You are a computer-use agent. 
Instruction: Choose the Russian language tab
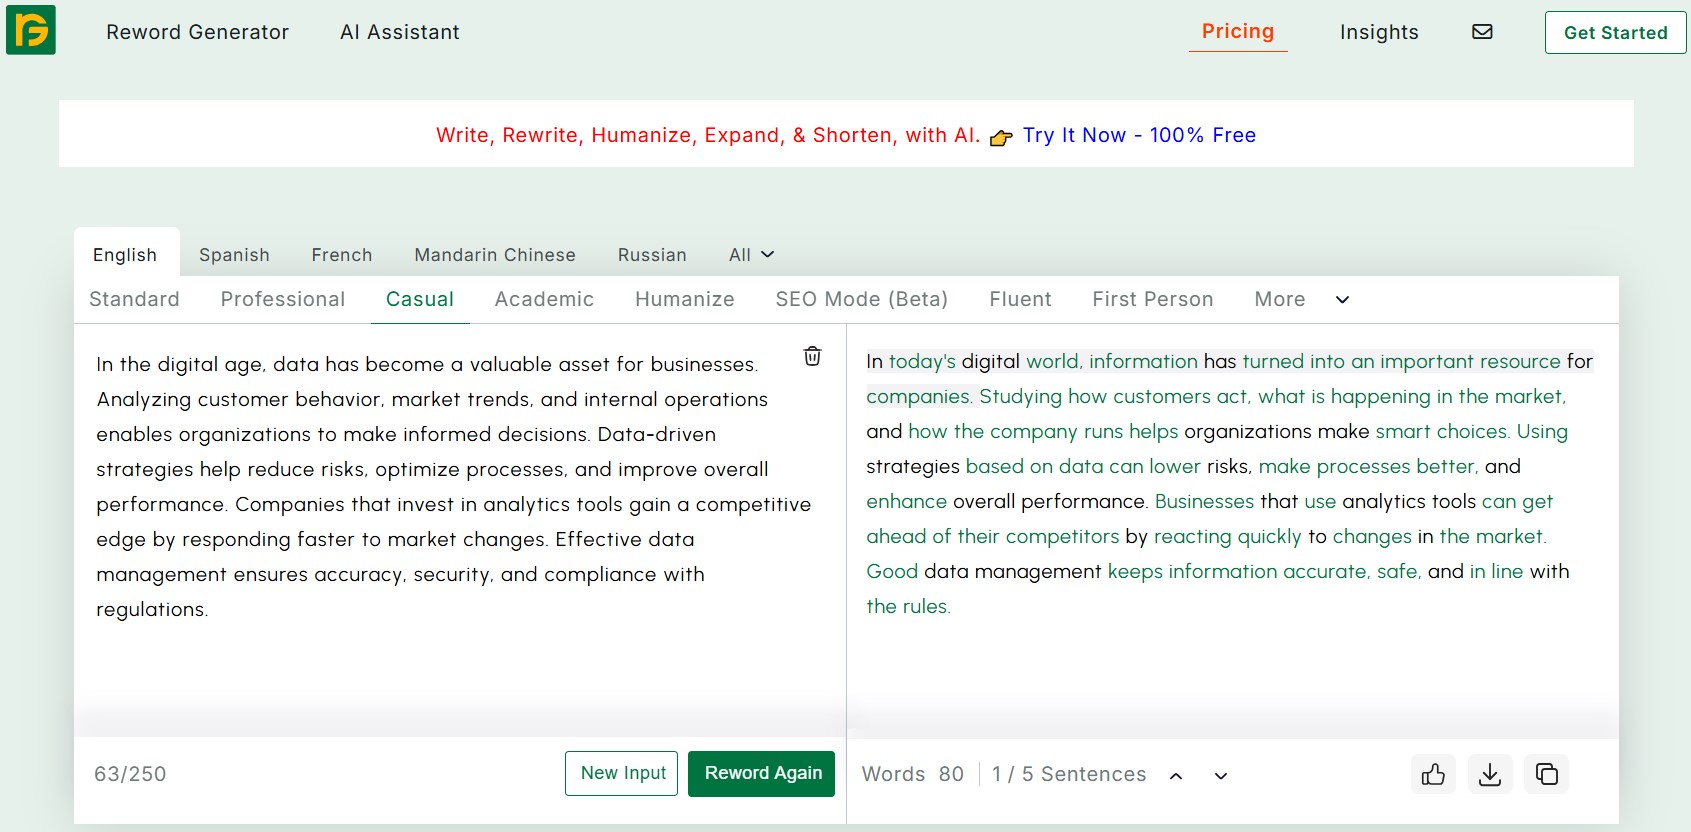point(652,255)
